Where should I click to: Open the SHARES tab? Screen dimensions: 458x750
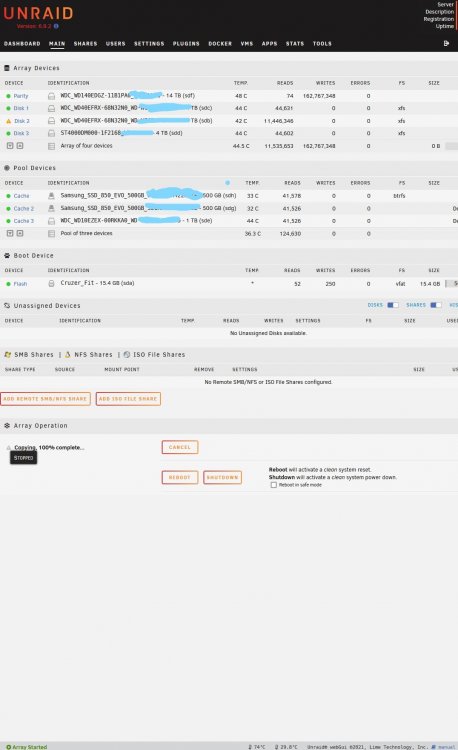click(85, 44)
